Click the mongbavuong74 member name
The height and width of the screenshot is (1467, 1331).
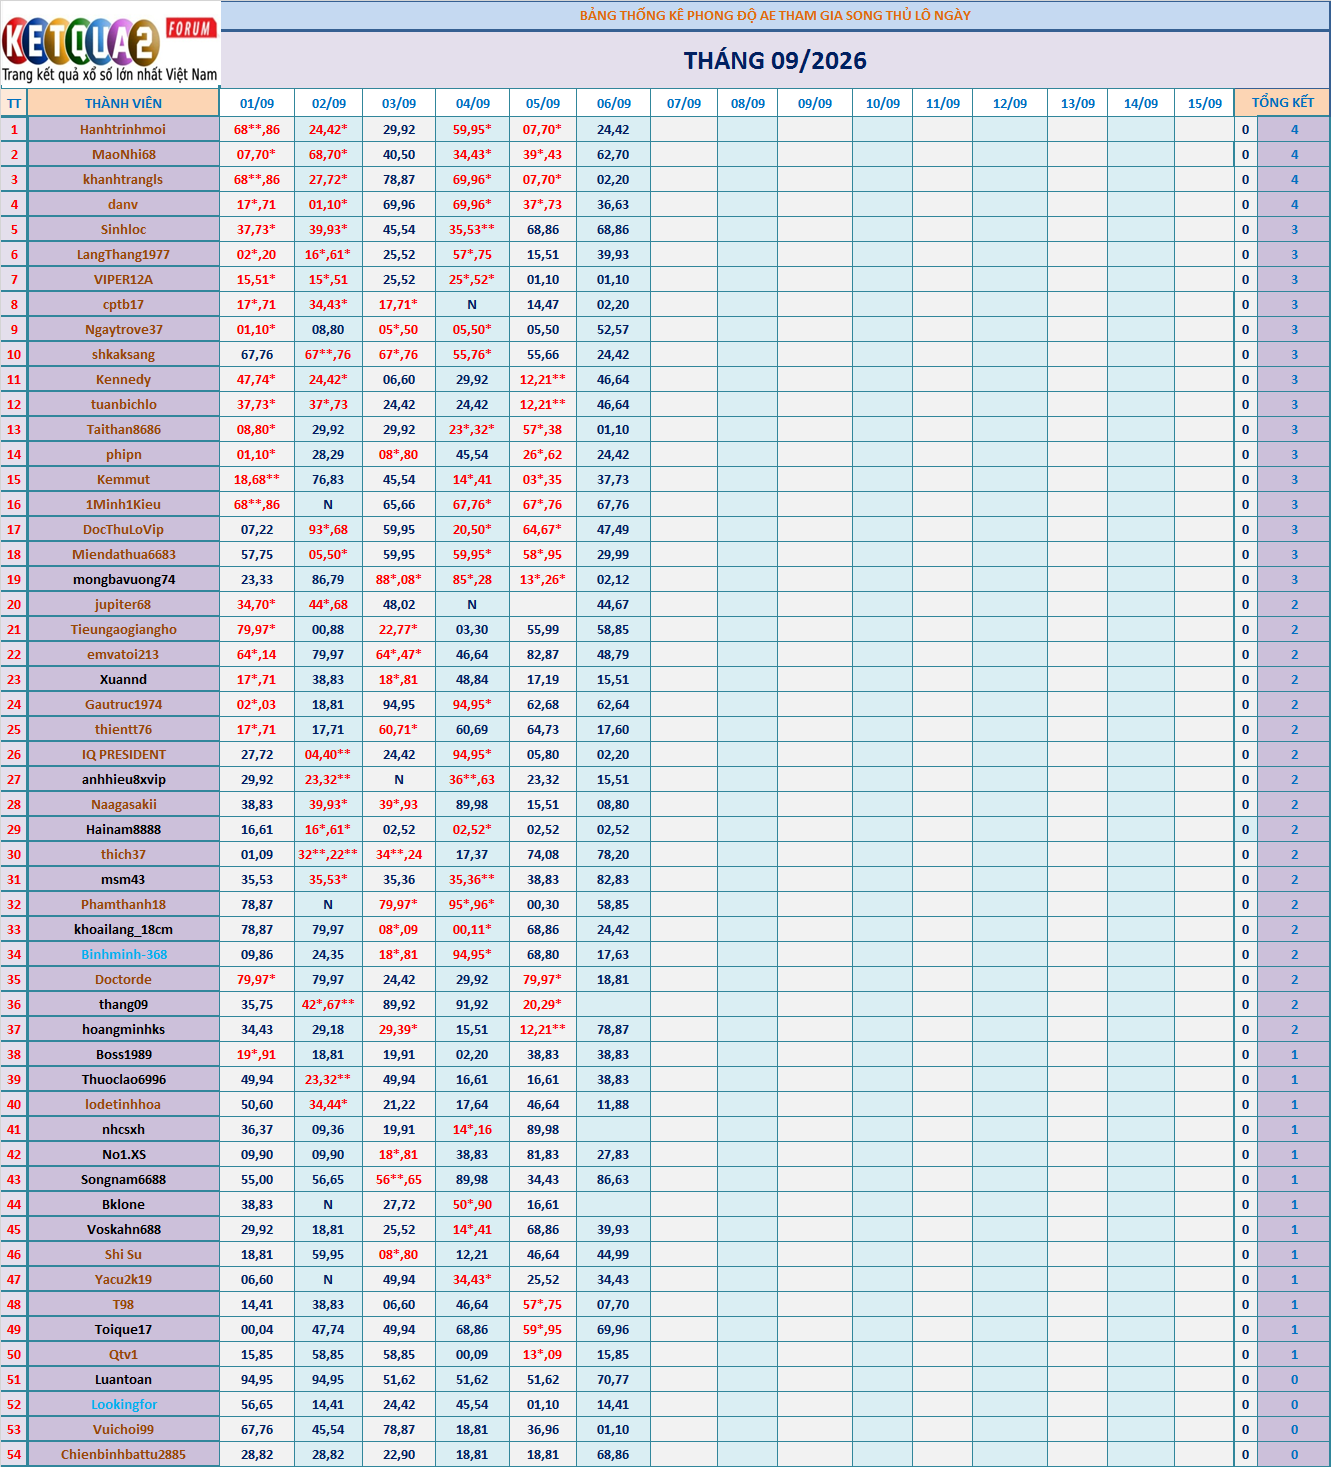point(123,579)
